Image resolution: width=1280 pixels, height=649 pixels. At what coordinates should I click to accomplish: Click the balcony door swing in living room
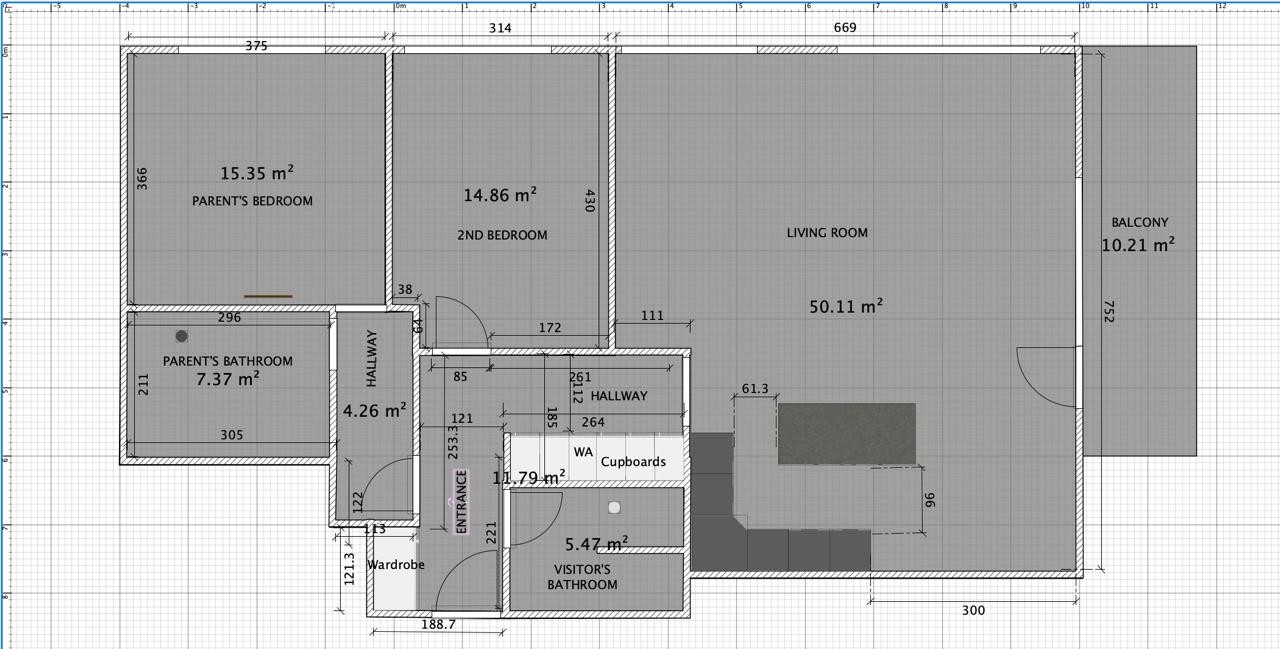pyautogui.click(x=1048, y=376)
